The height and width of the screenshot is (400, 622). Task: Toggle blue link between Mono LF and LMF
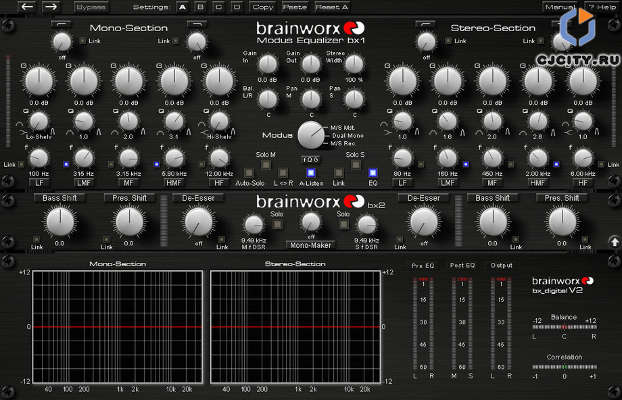coord(66,164)
